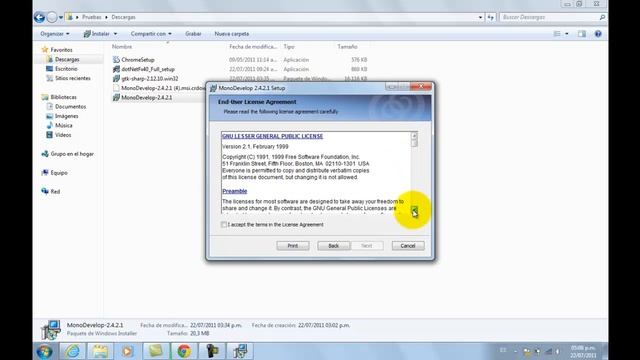Open the Instalar dropdown arrow

click(116, 34)
